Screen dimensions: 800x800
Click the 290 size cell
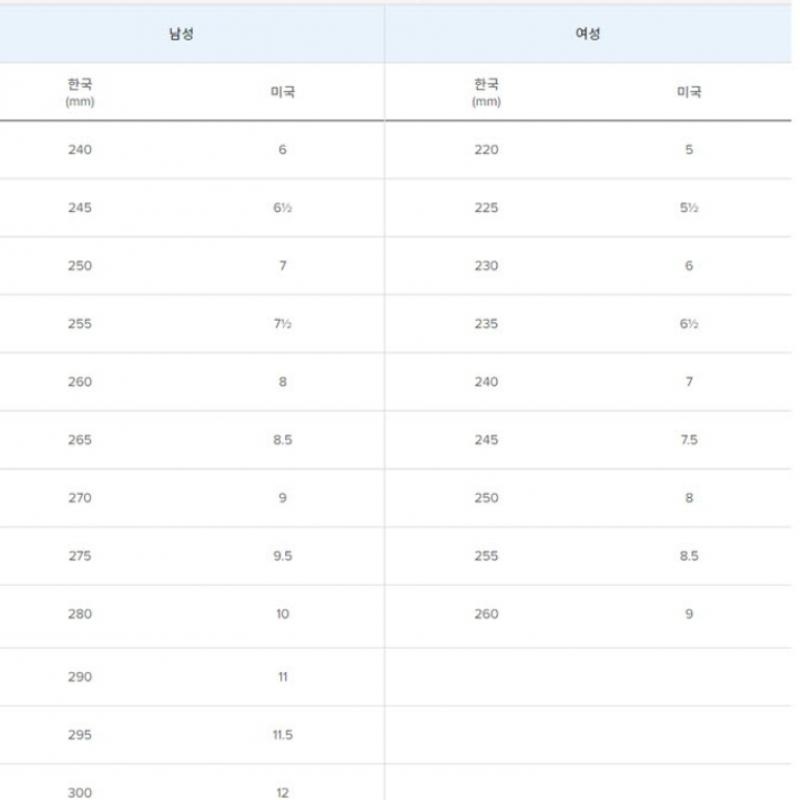[x=80, y=677]
